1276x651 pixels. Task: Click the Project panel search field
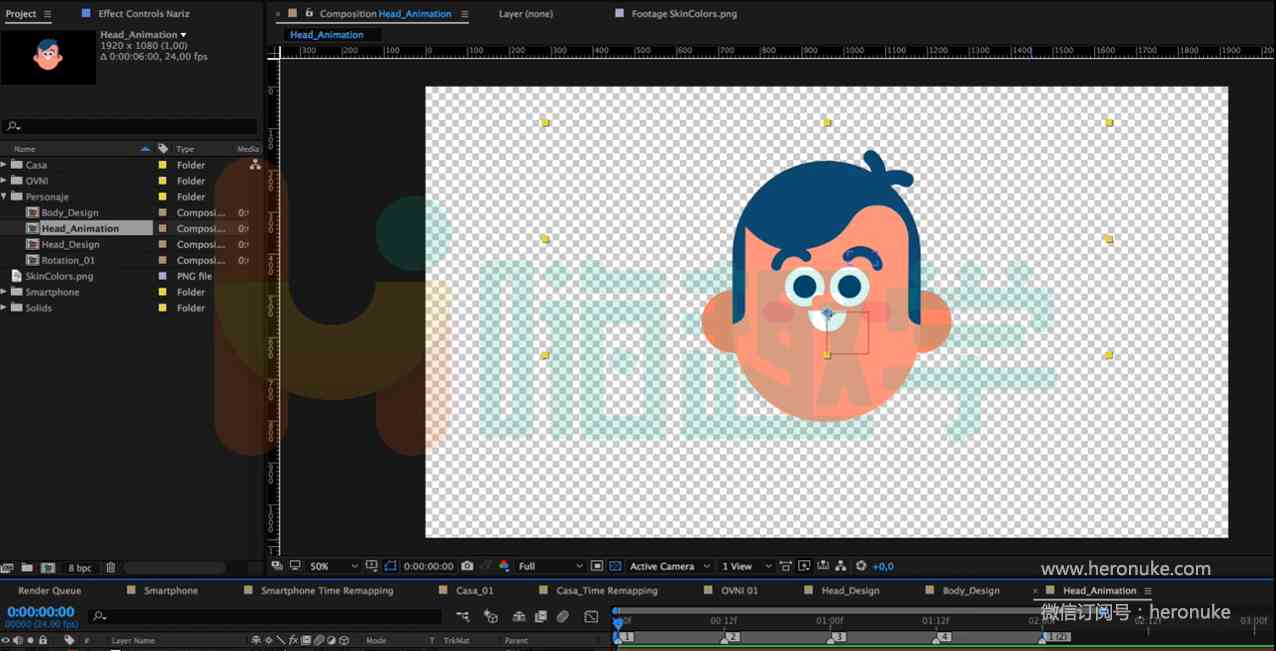130,127
